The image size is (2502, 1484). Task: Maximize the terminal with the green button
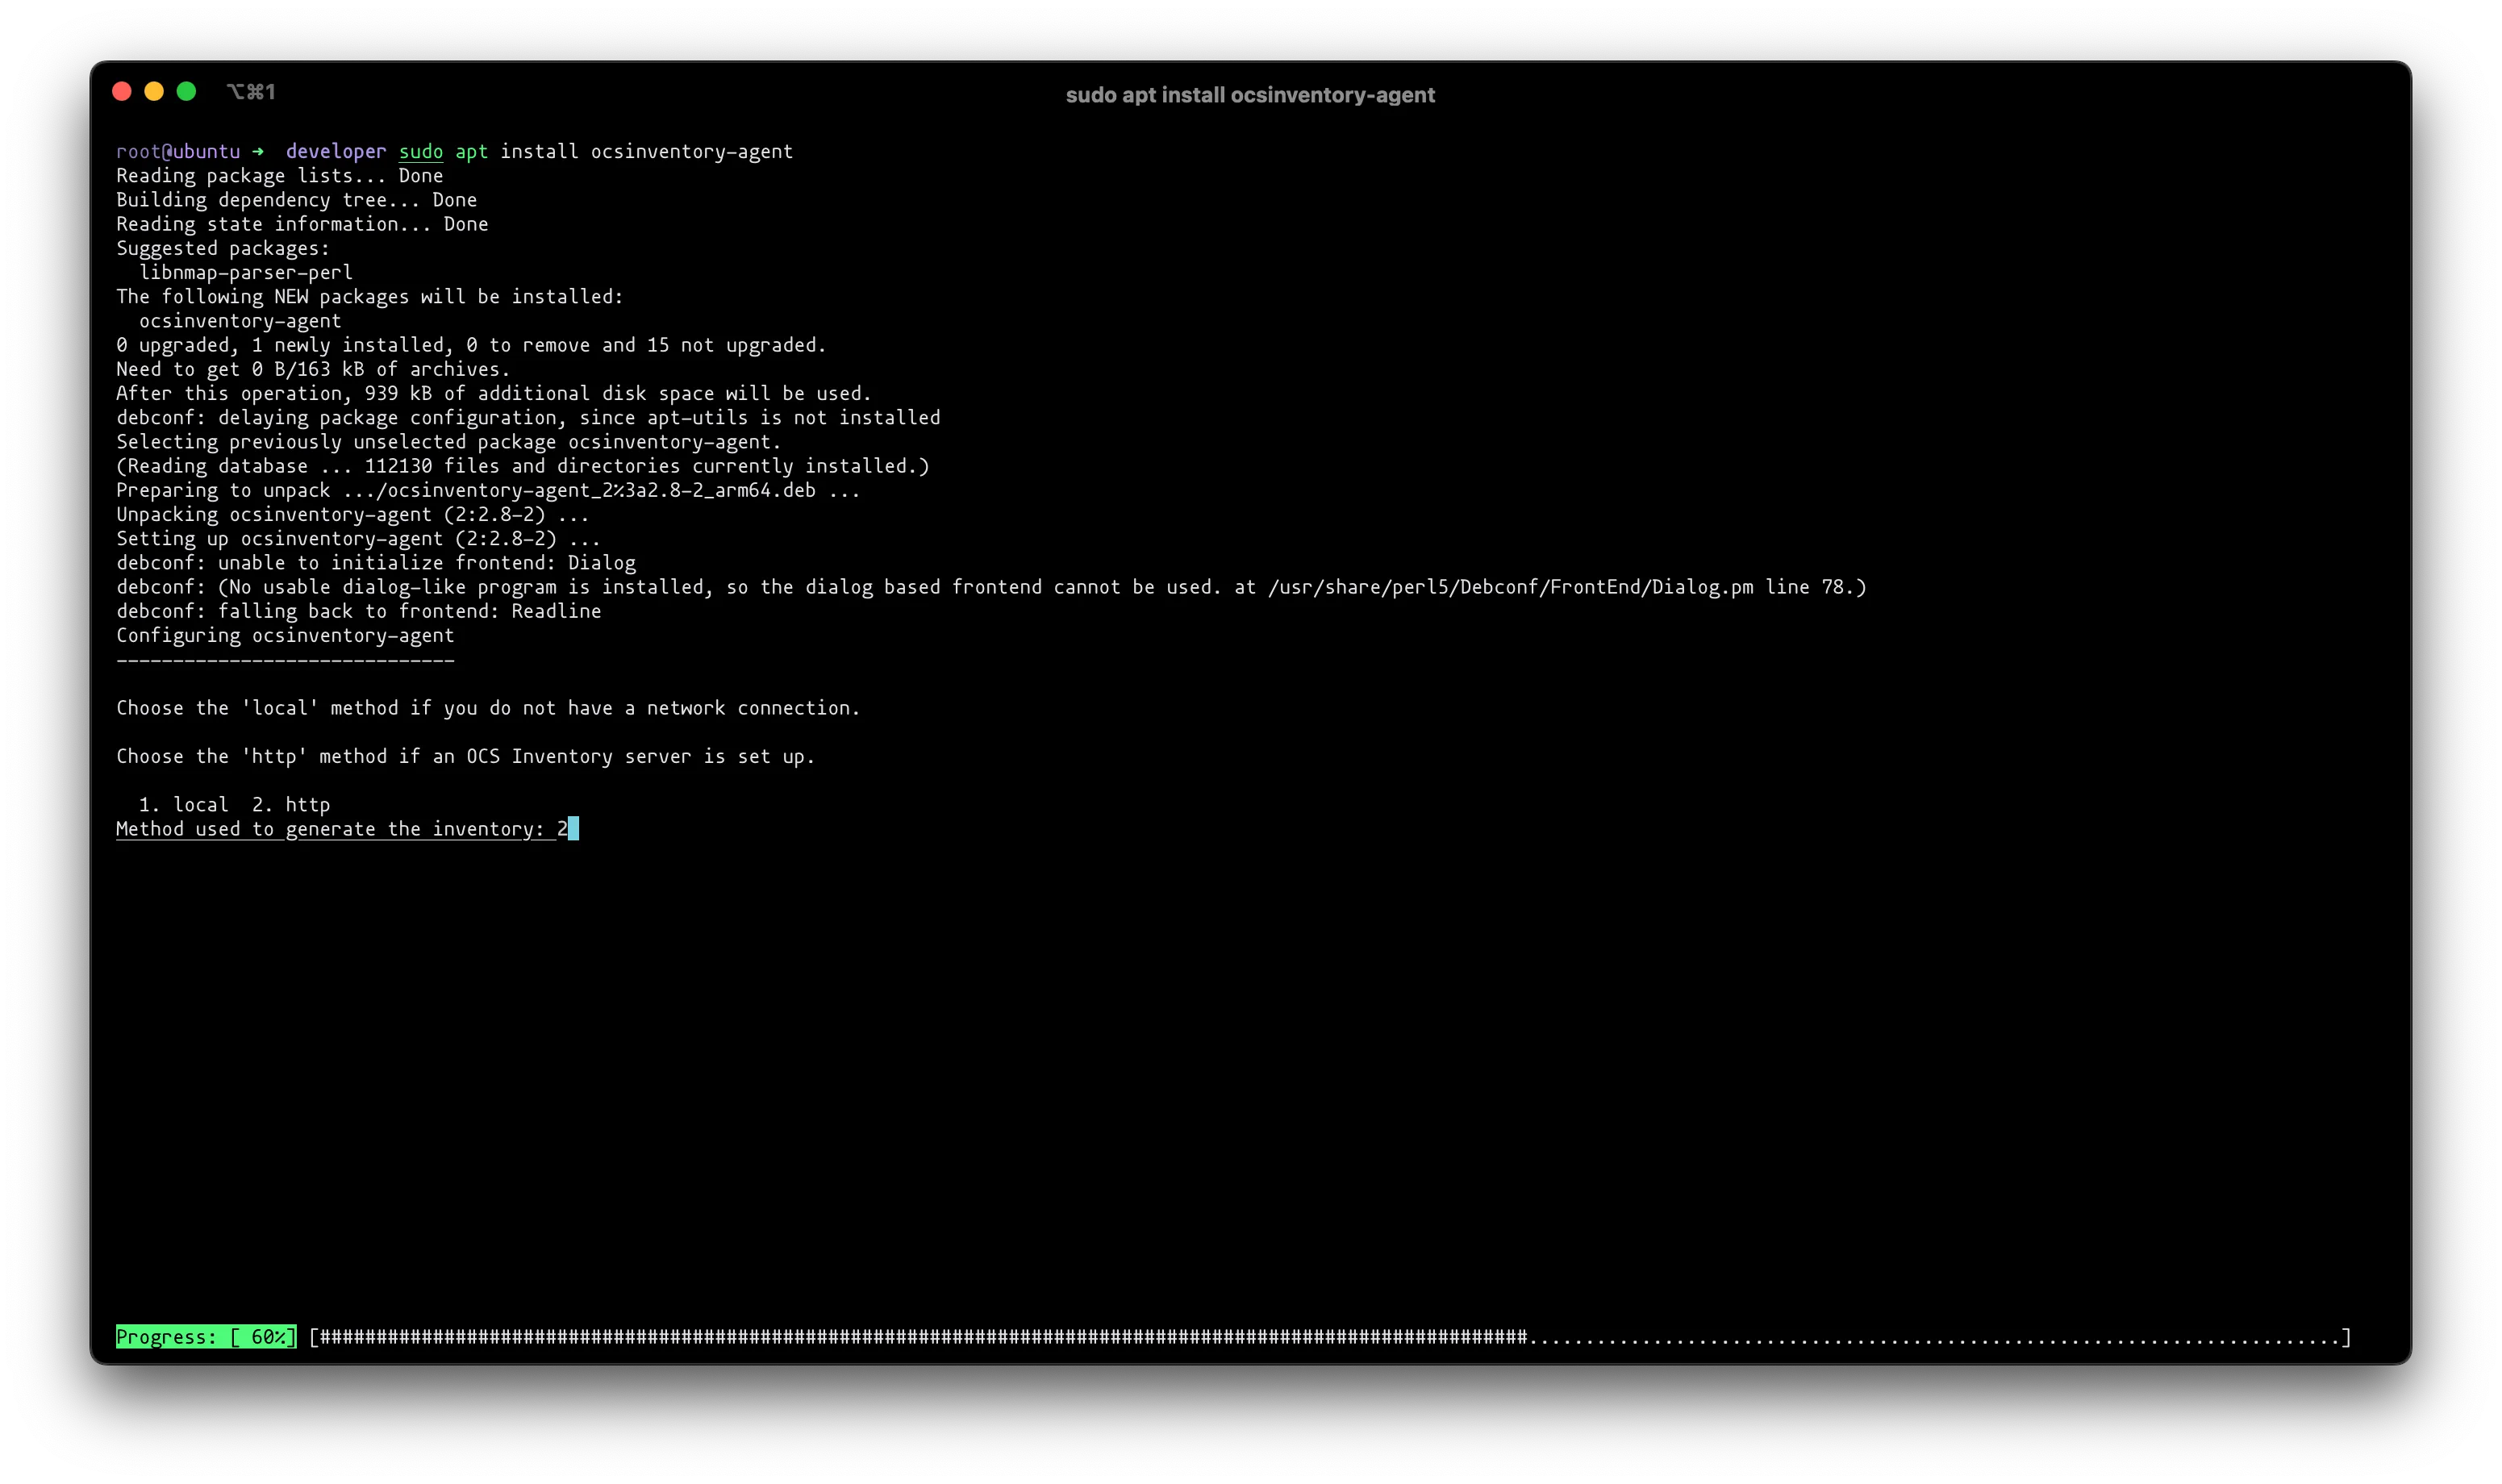pos(186,92)
